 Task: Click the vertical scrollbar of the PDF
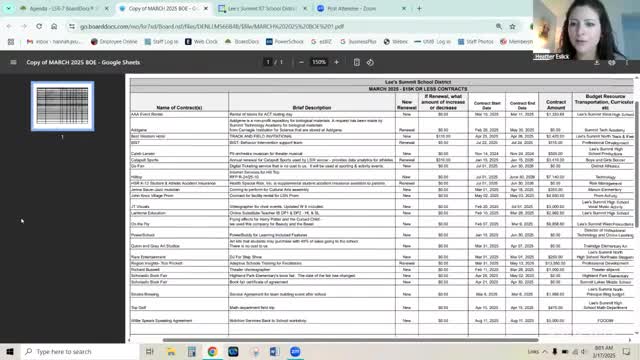[x=637, y=163]
